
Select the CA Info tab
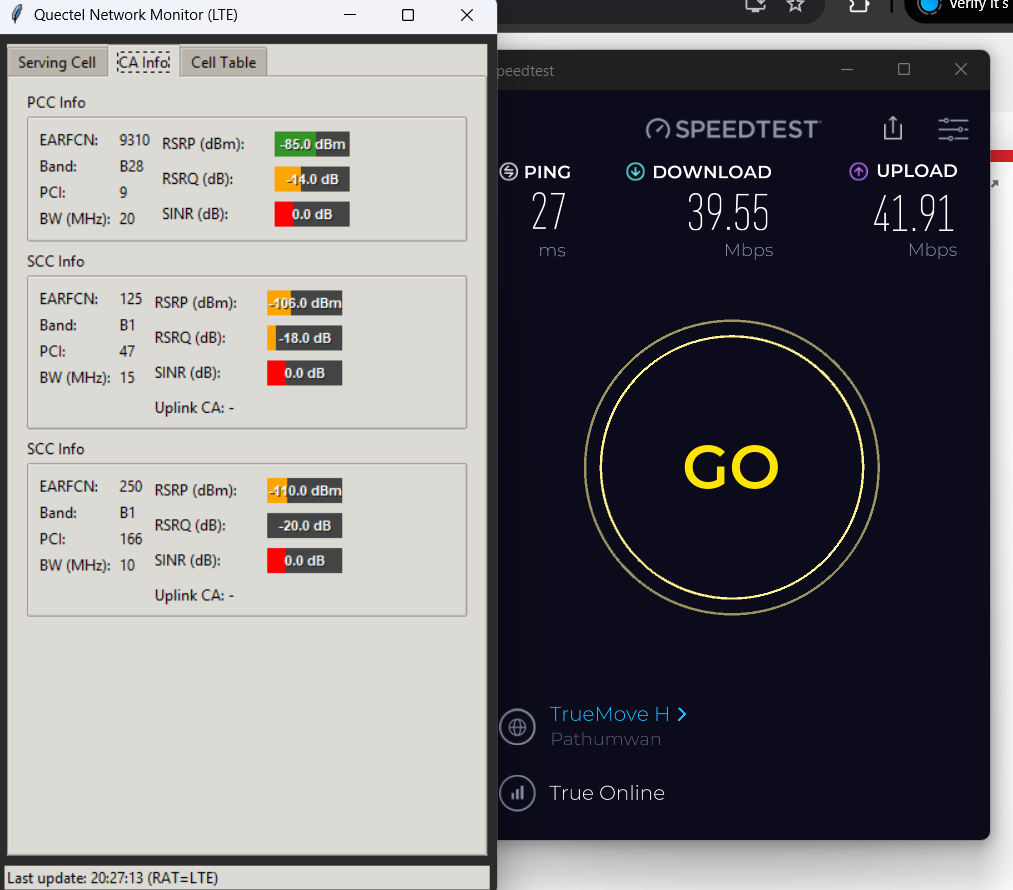click(144, 62)
